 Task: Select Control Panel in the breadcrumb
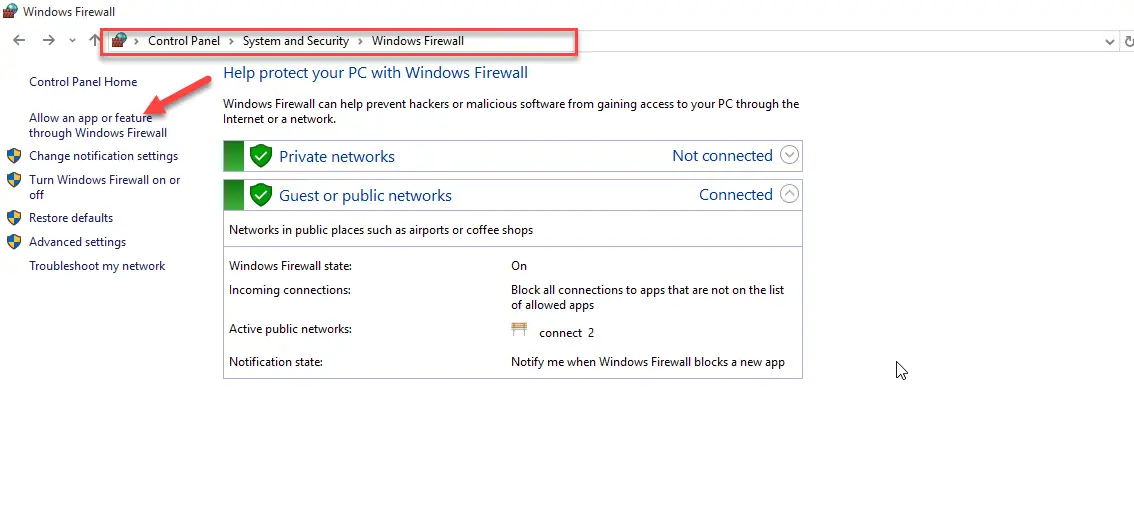click(184, 41)
